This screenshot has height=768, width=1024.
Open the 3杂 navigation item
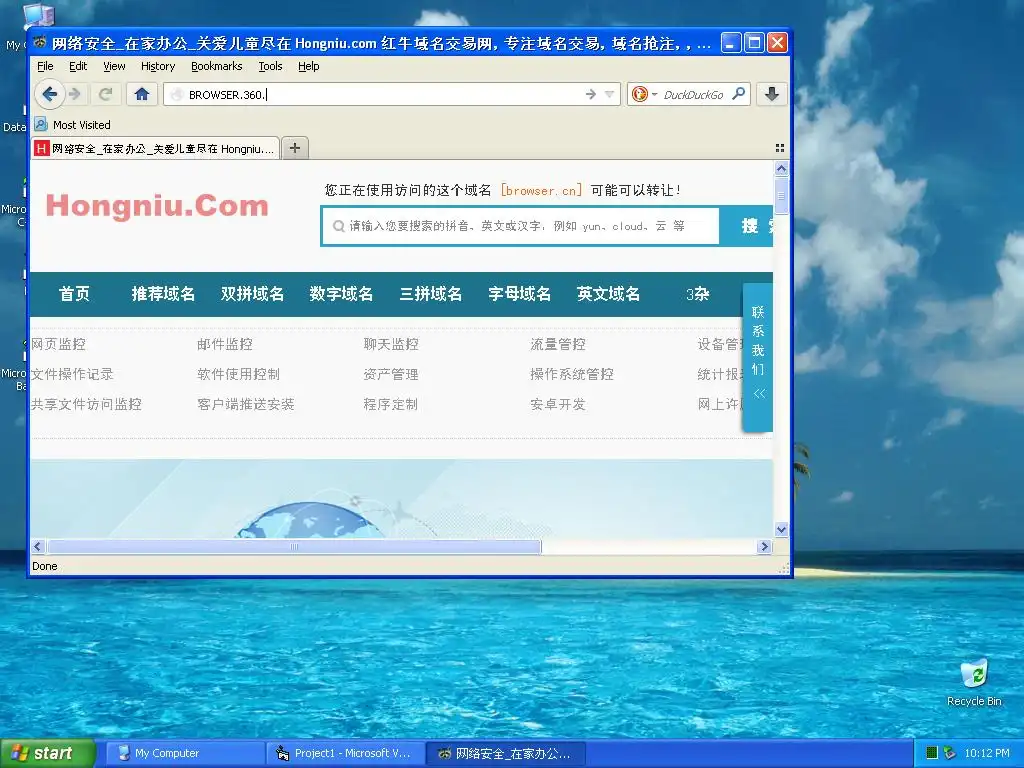(697, 294)
